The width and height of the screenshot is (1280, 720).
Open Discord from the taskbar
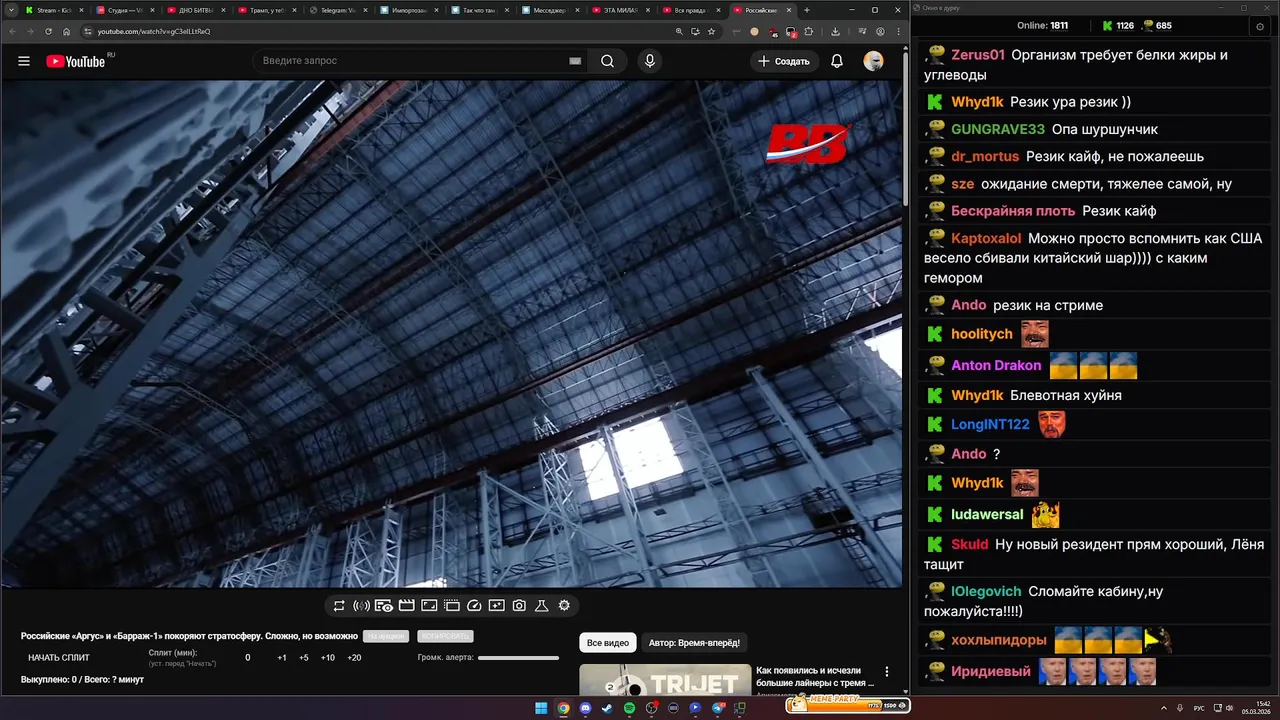(x=585, y=708)
